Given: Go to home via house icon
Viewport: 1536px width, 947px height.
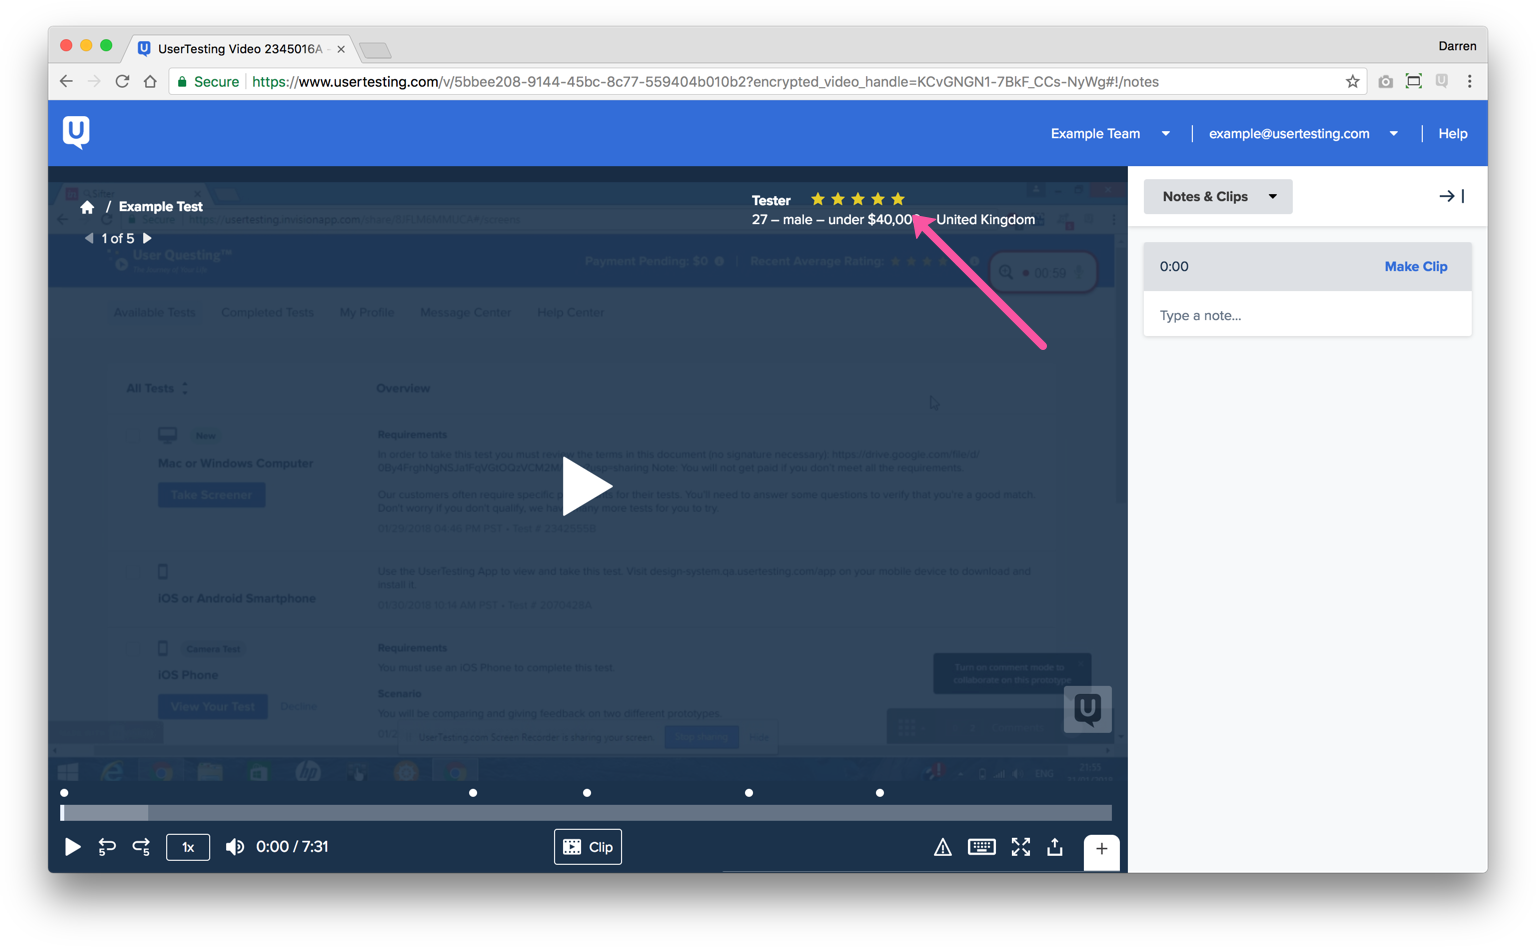Looking at the screenshot, I should tap(87, 207).
